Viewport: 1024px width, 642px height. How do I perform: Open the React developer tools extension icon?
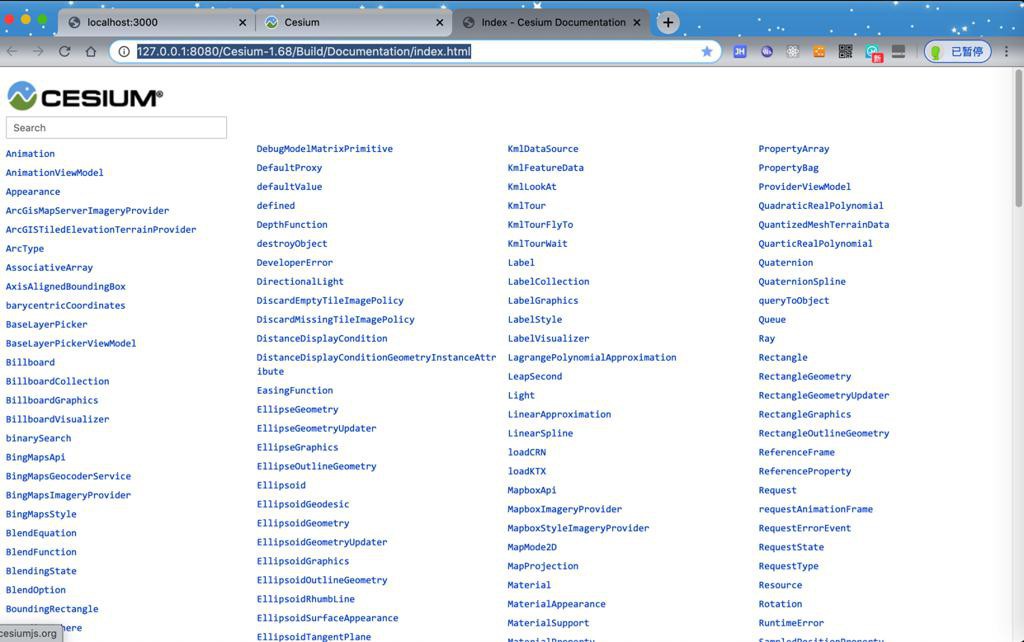click(793, 52)
